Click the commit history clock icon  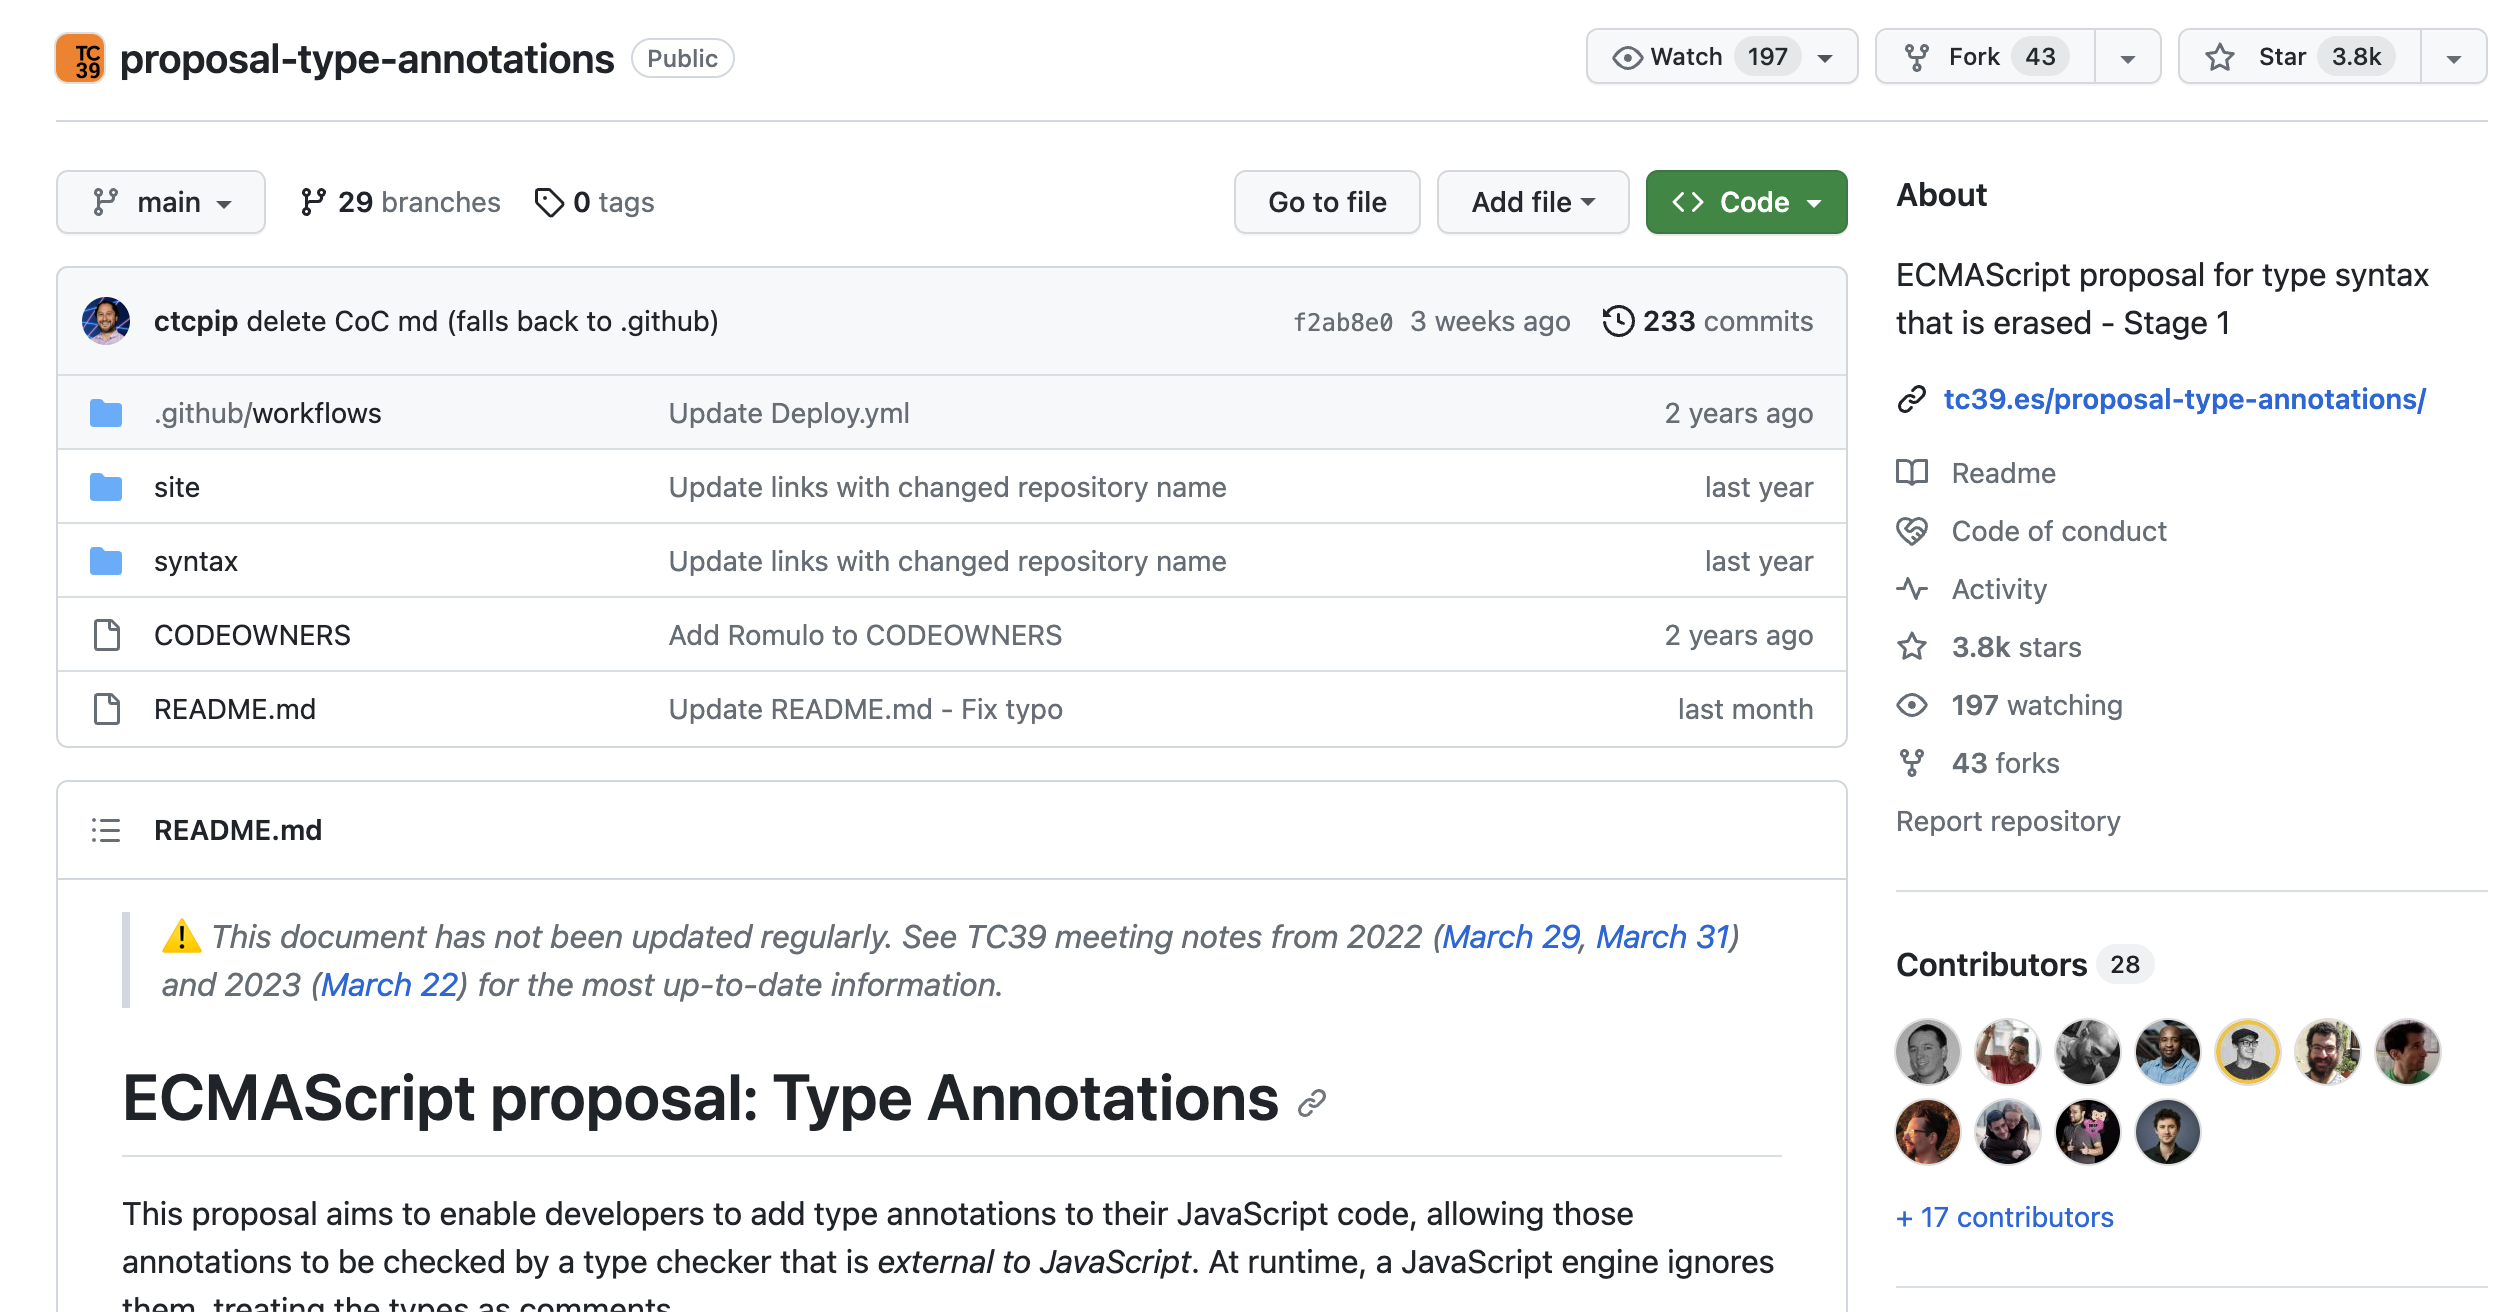[x=1617, y=321]
